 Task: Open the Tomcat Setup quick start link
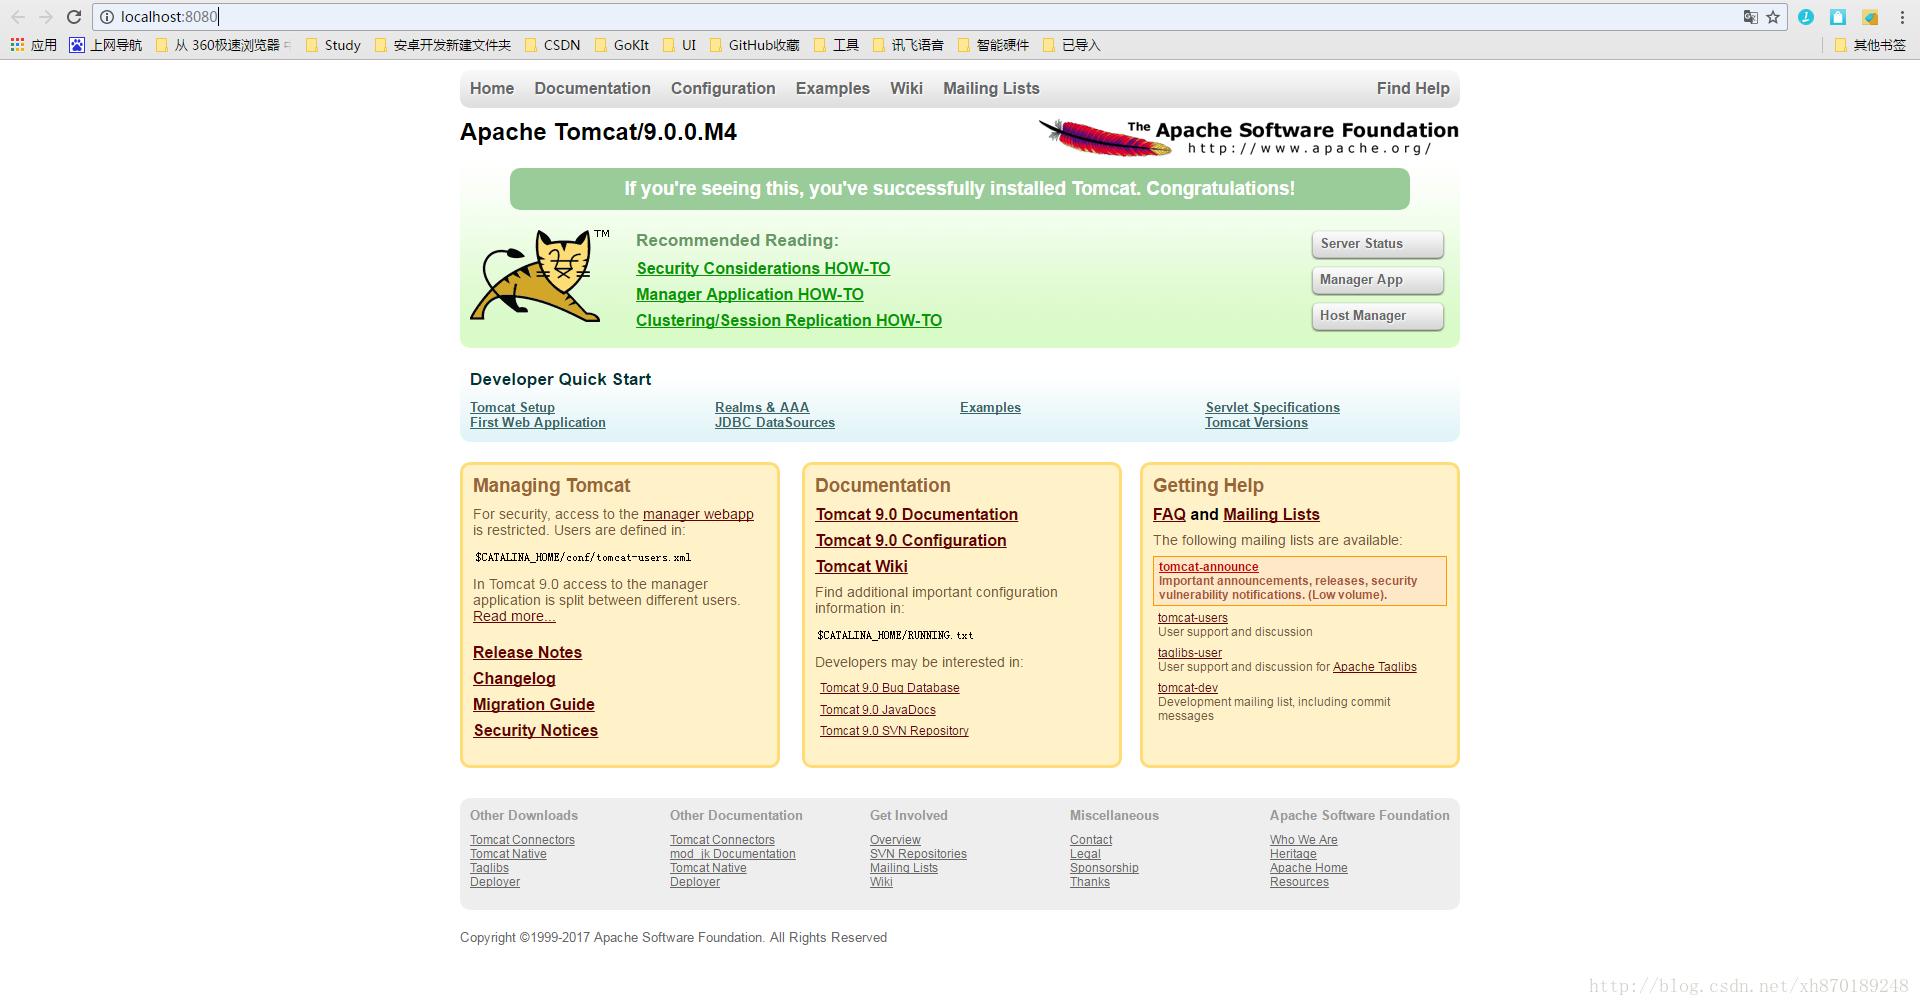point(512,407)
